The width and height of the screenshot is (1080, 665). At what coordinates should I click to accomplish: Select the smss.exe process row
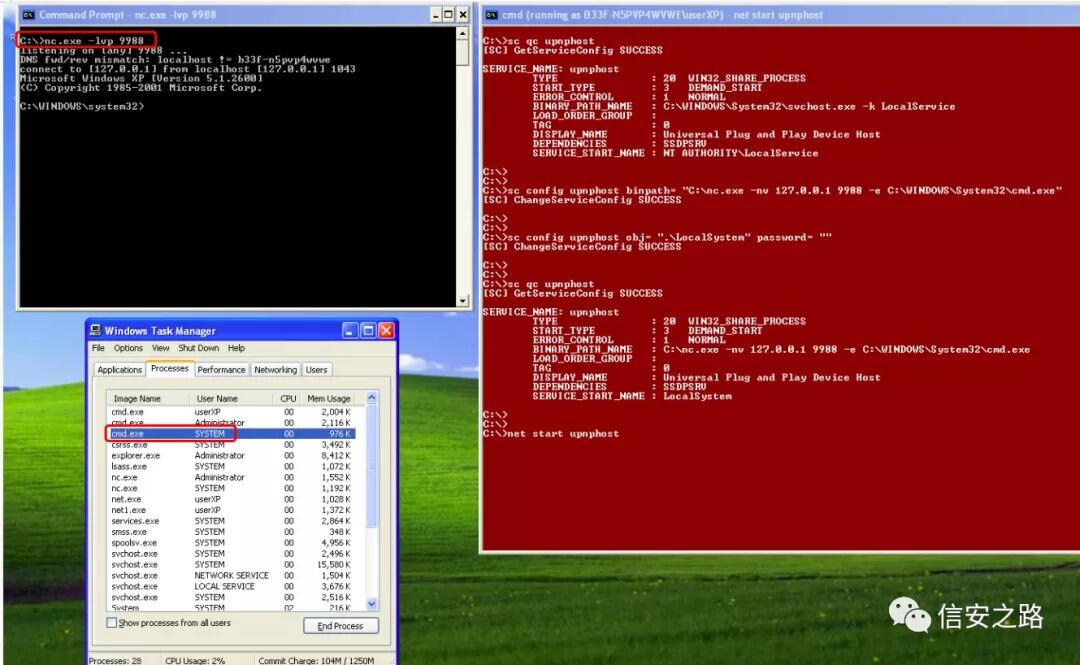point(231,532)
